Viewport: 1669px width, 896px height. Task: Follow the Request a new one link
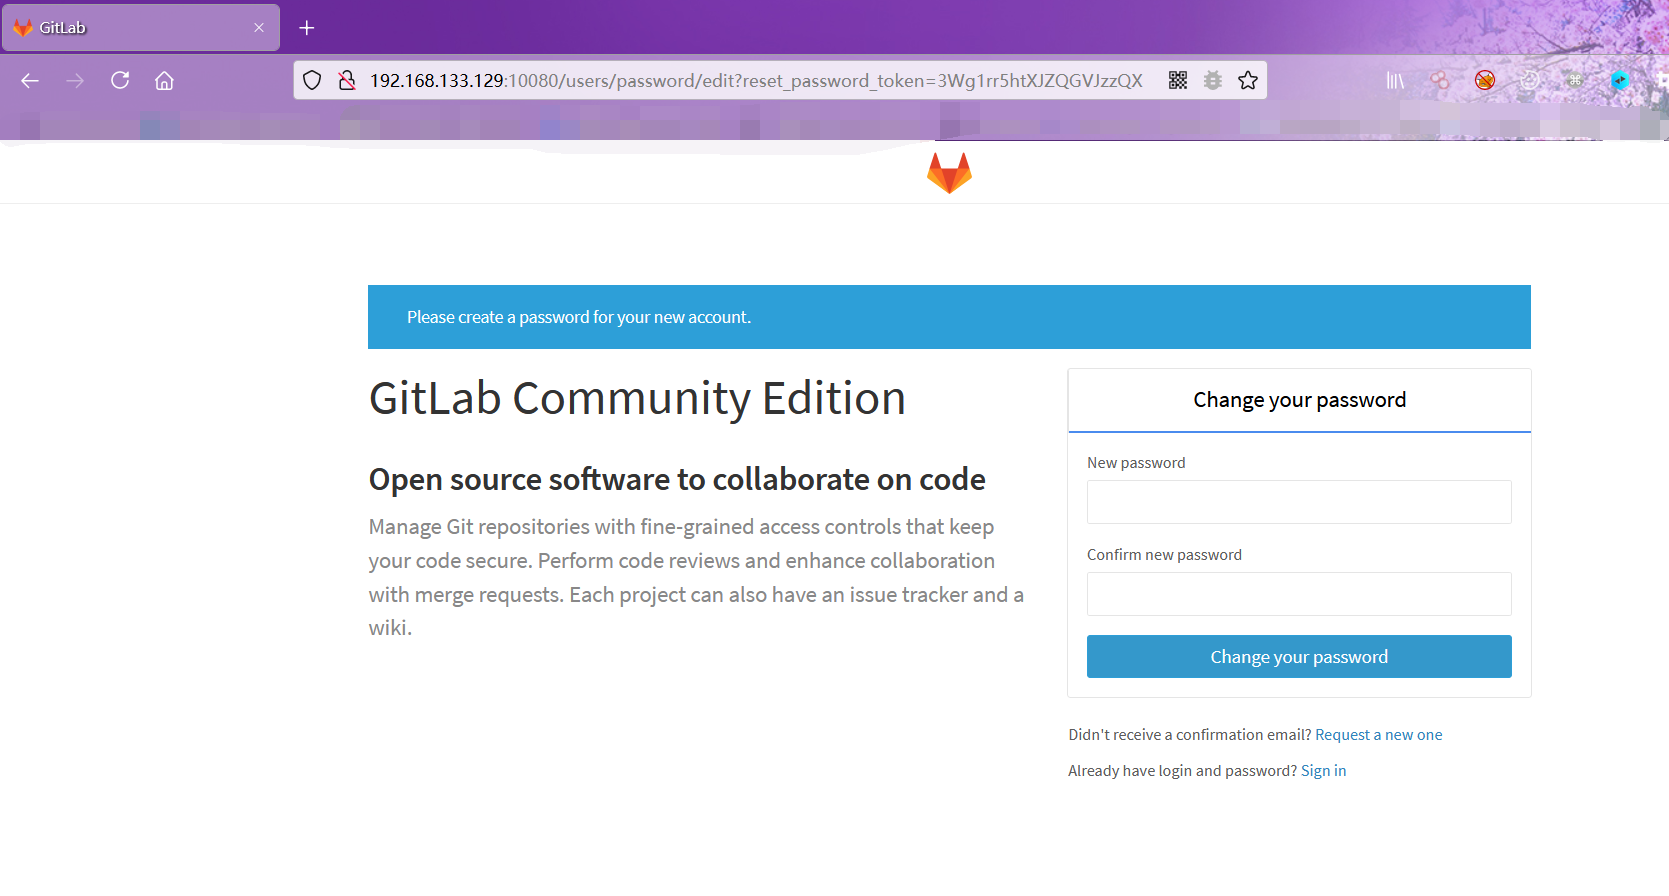coord(1378,735)
